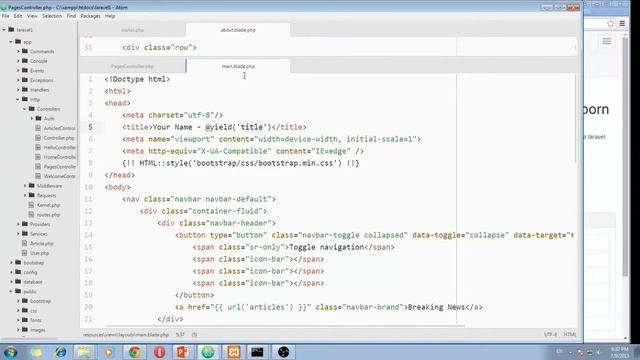Click line number 5 in the gutter
This screenshot has width=640, height=360.
coord(90,127)
